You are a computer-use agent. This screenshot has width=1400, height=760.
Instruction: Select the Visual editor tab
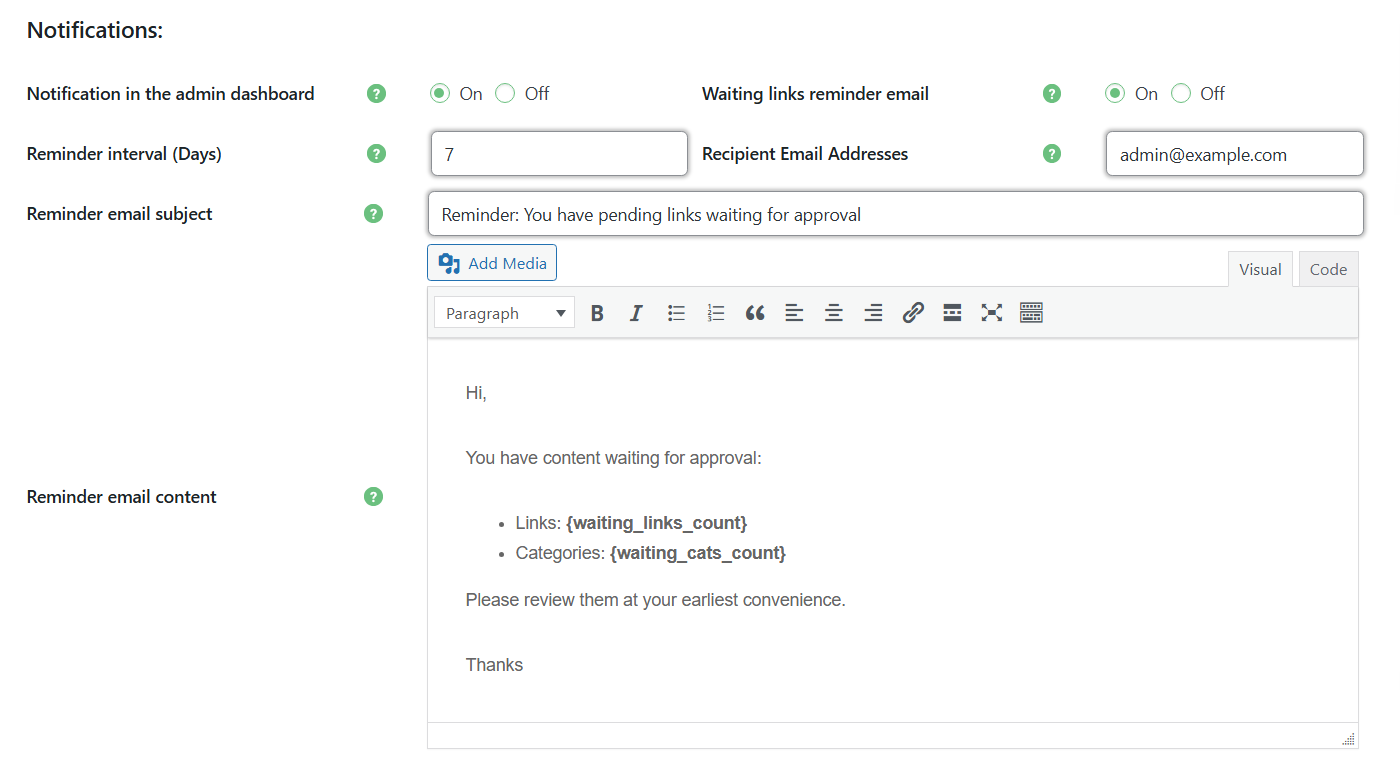(x=1260, y=268)
